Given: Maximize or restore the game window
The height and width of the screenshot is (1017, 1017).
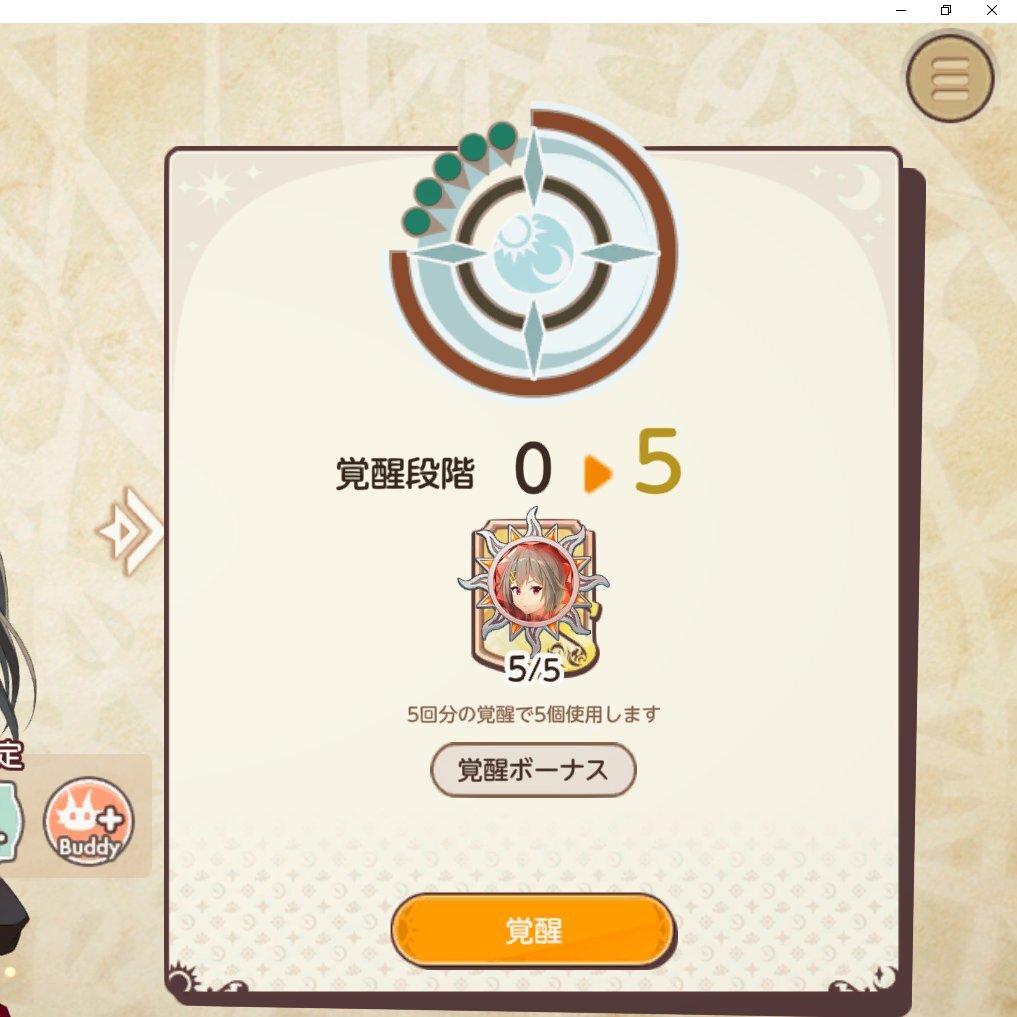Looking at the screenshot, I should (x=946, y=10).
